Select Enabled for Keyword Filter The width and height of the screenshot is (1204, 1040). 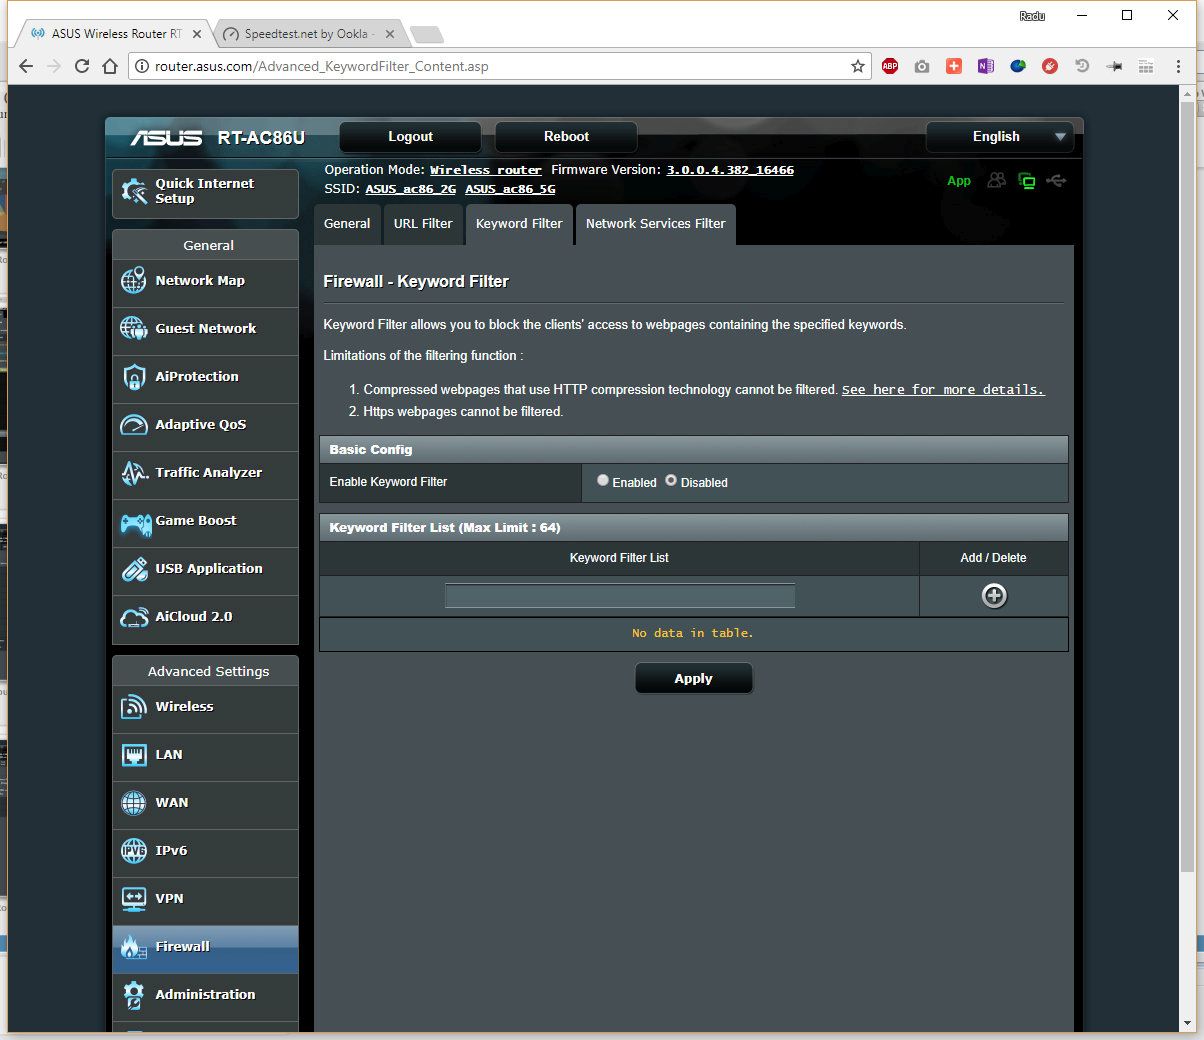click(x=603, y=481)
